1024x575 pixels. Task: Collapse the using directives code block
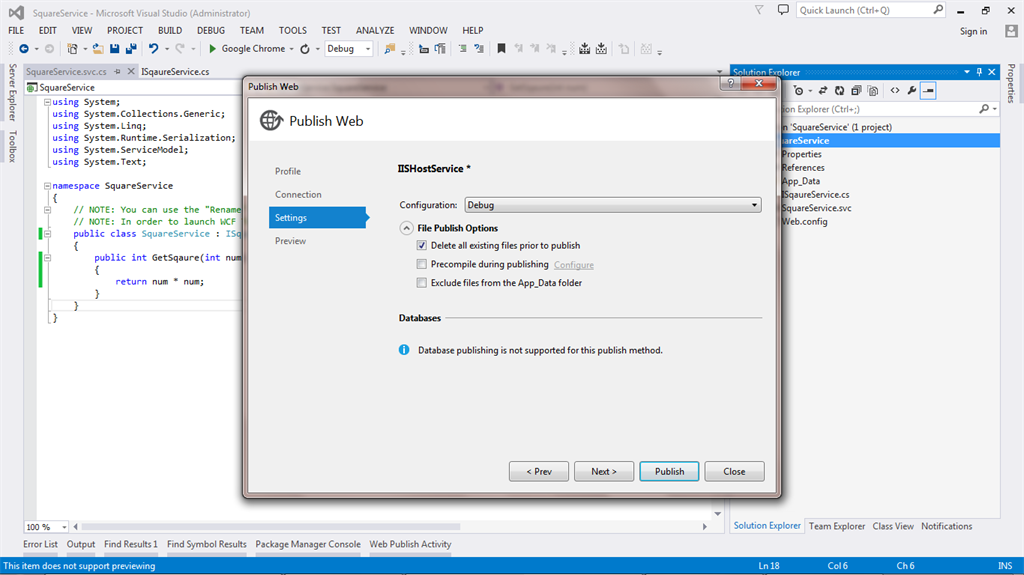47,102
